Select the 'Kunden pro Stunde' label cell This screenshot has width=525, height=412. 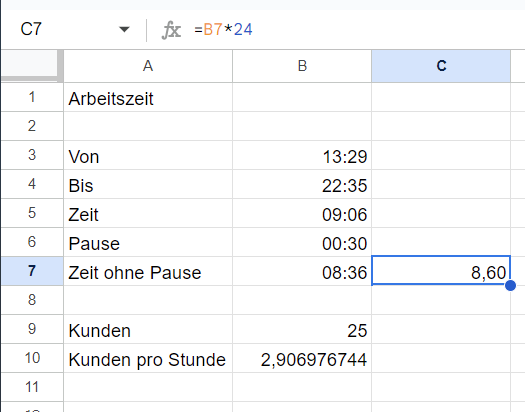point(148,358)
